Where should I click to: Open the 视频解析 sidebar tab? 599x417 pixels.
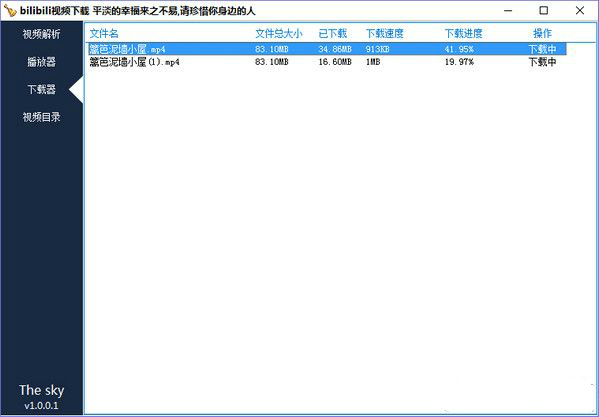(x=41, y=34)
